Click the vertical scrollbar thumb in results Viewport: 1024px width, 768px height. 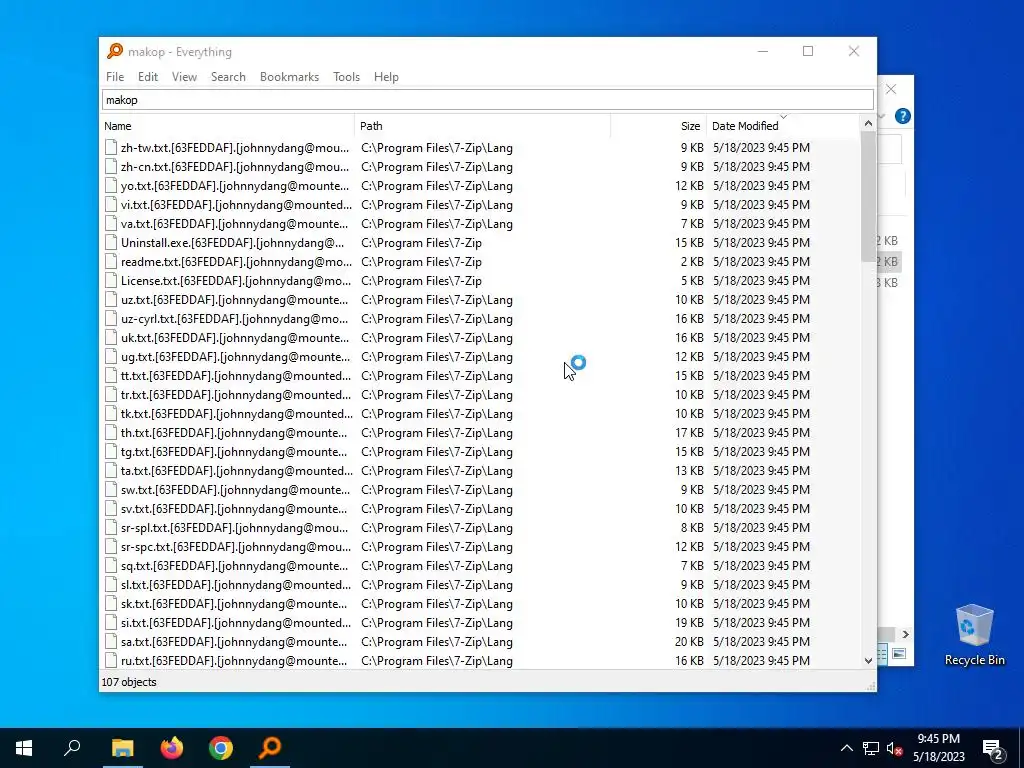[868, 196]
